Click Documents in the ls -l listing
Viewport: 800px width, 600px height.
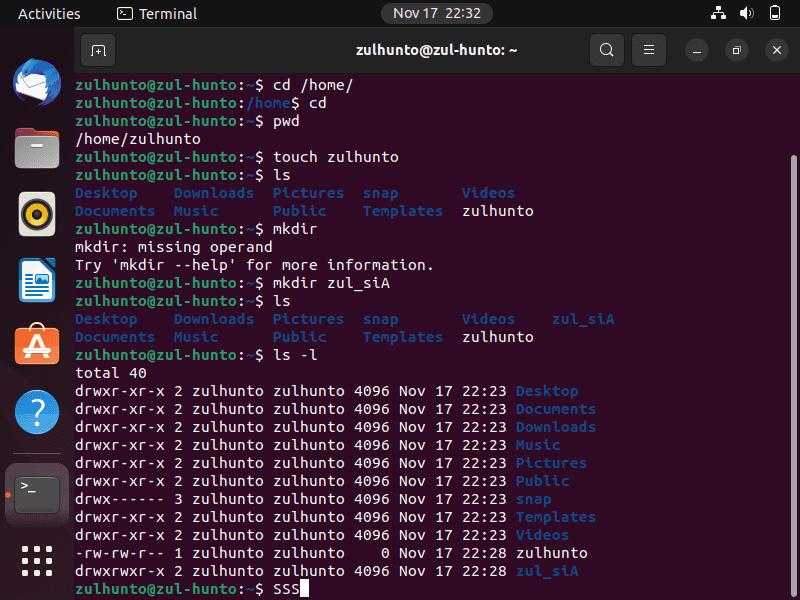pos(556,409)
